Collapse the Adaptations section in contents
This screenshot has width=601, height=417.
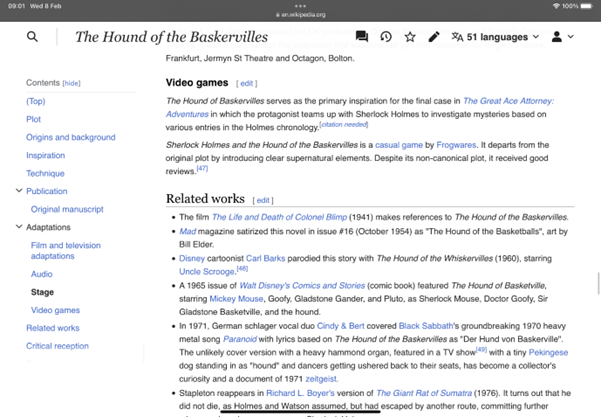pos(19,227)
